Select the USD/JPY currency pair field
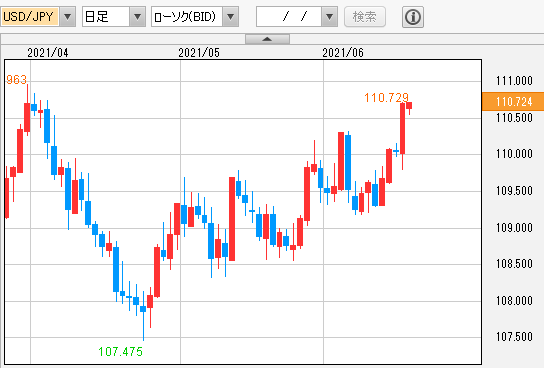The image size is (544, 368). [x=30, y=17]
